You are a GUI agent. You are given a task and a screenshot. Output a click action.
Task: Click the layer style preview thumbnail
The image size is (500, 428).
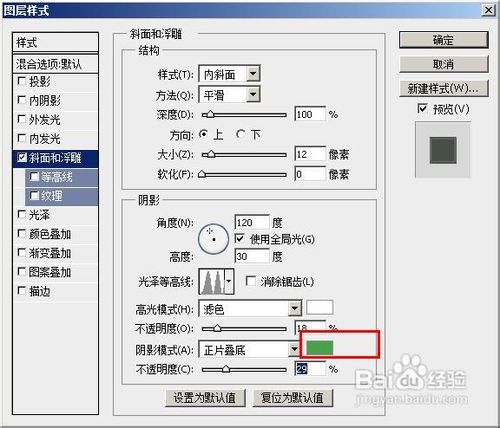click(443, 150)
